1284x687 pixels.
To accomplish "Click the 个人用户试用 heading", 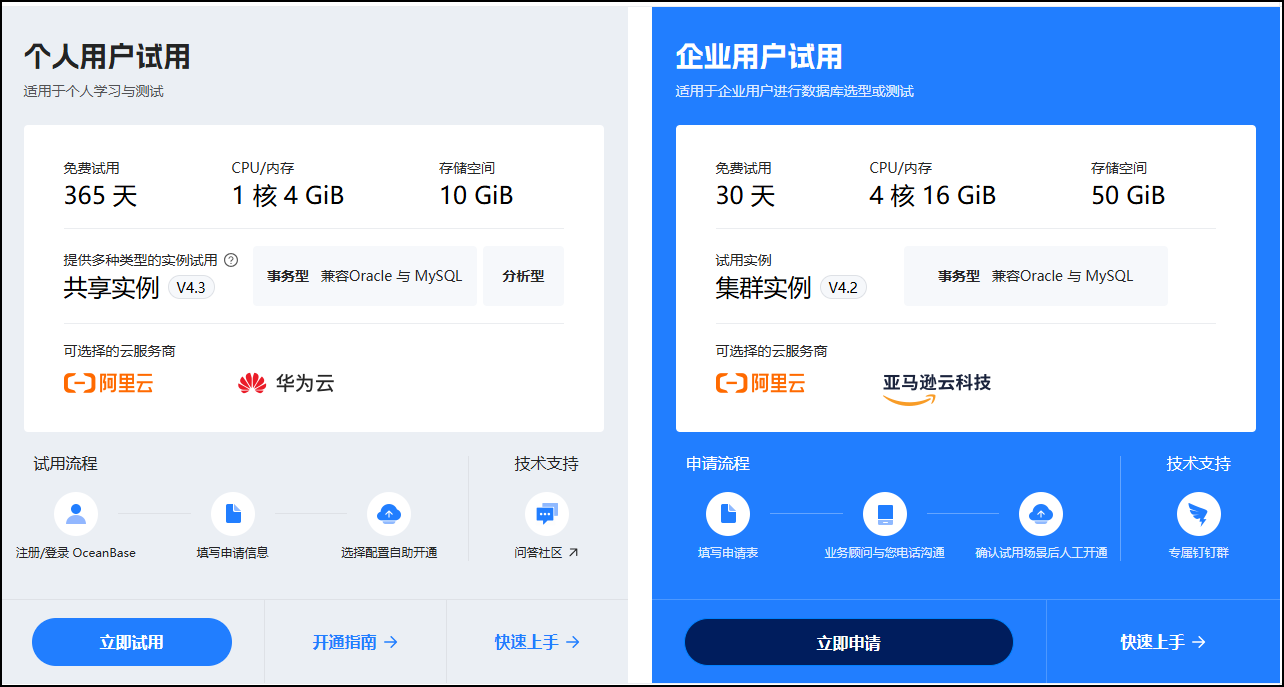I will [x=107, y=56].
